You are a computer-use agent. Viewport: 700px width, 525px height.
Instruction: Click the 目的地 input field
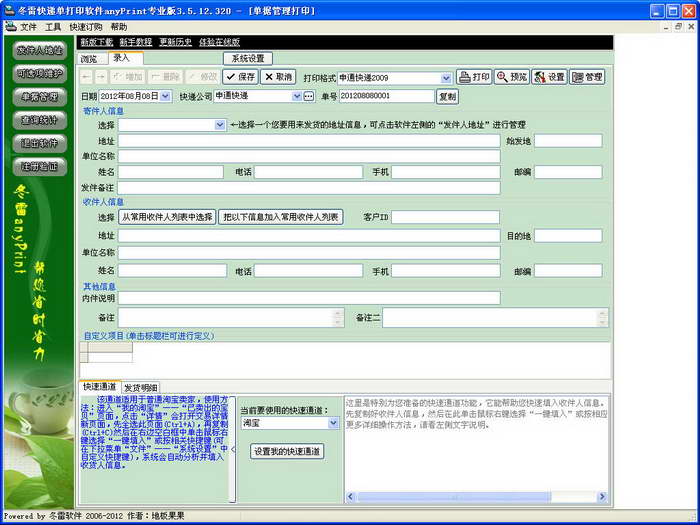(x=568, y=236)
